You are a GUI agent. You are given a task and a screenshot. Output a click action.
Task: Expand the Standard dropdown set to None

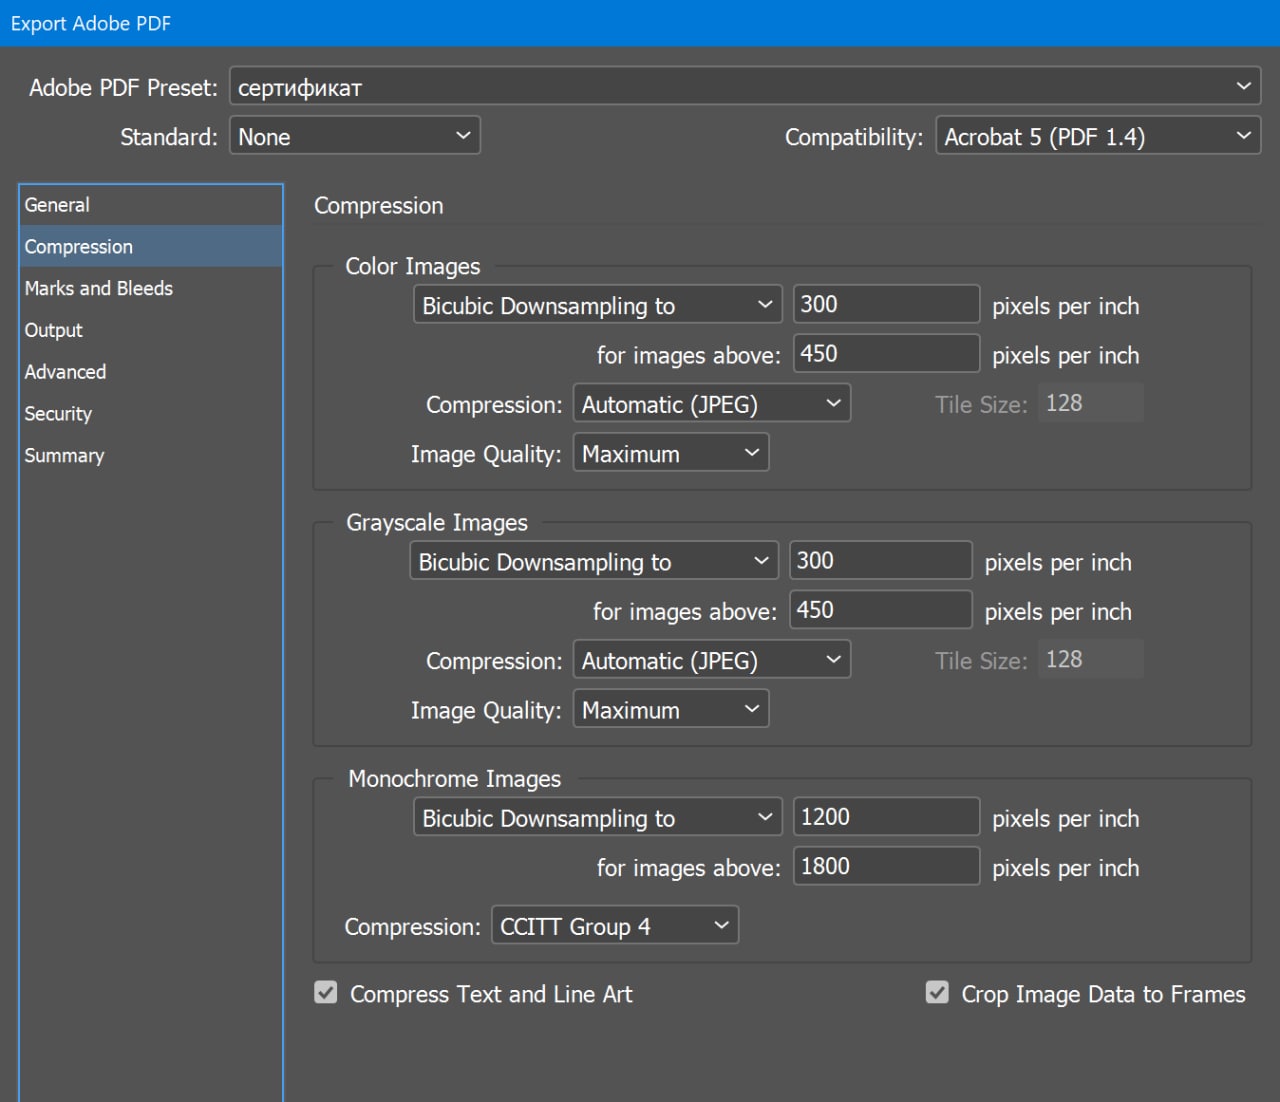354,136
